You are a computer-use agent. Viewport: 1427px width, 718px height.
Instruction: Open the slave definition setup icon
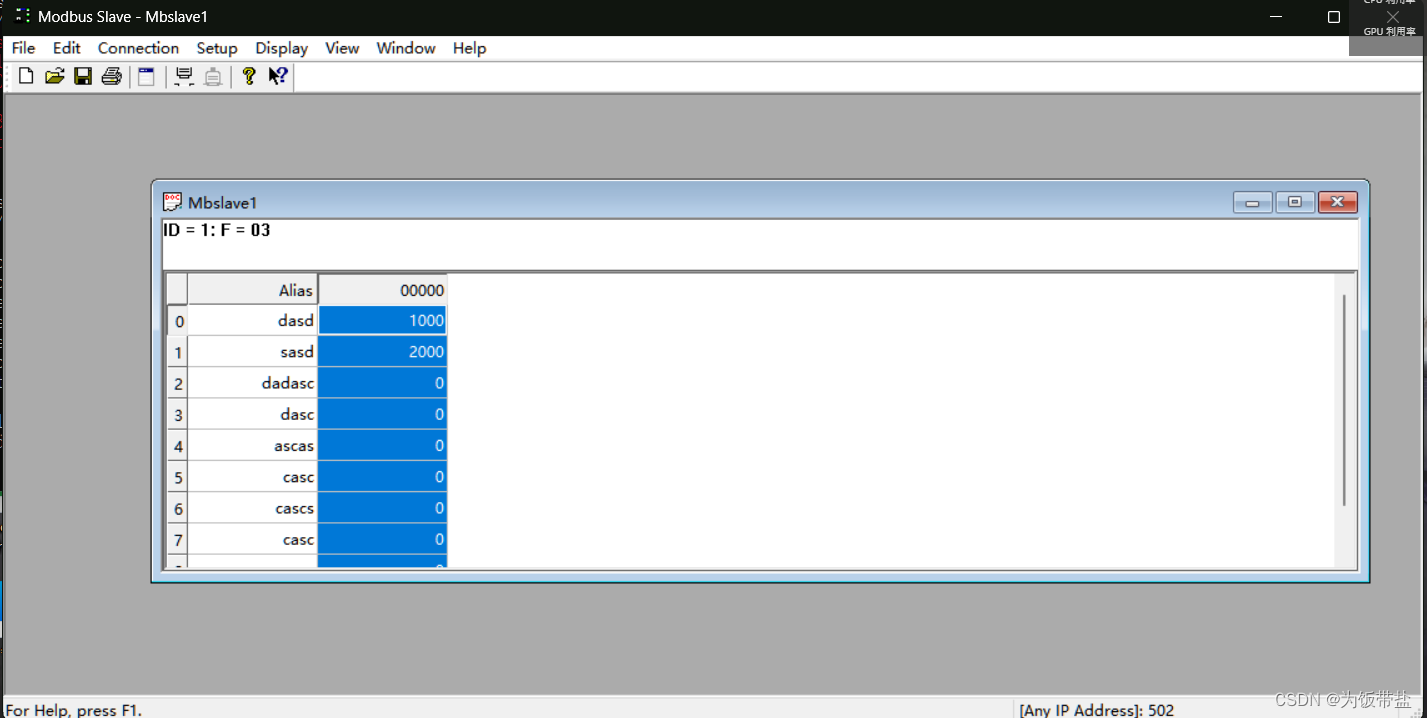coord(146,76)
